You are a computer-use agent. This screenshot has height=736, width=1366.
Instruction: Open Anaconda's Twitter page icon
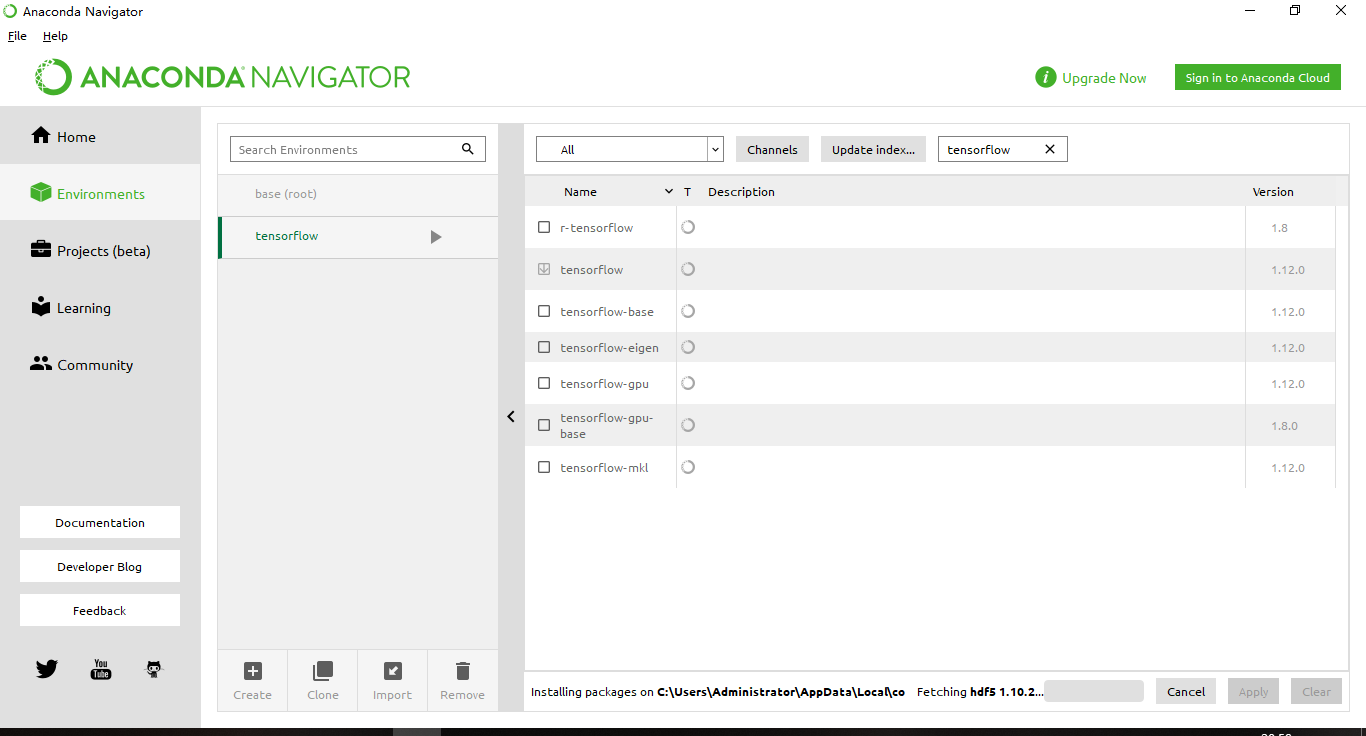[46, 669]
